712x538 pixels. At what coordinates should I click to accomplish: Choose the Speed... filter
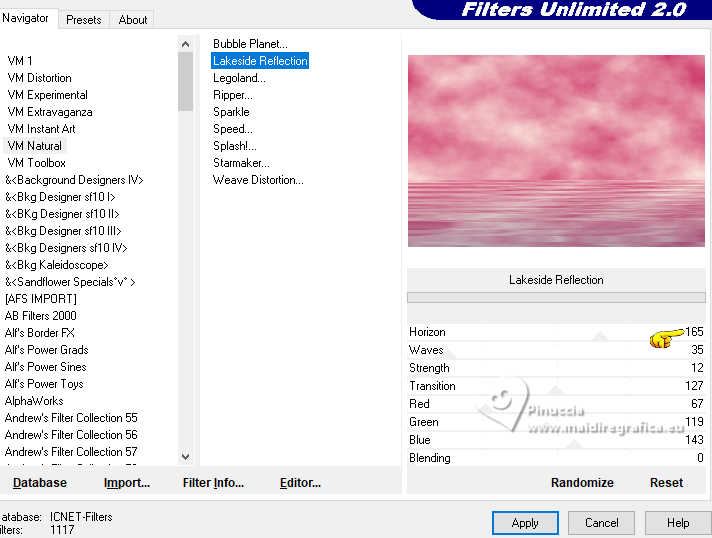233,129
